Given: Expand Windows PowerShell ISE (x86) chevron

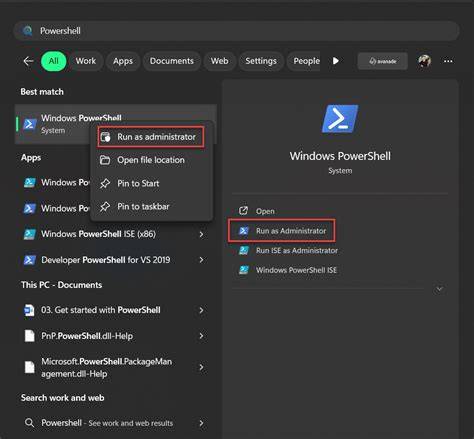Looking at the screenshot, I should [201, 234].
